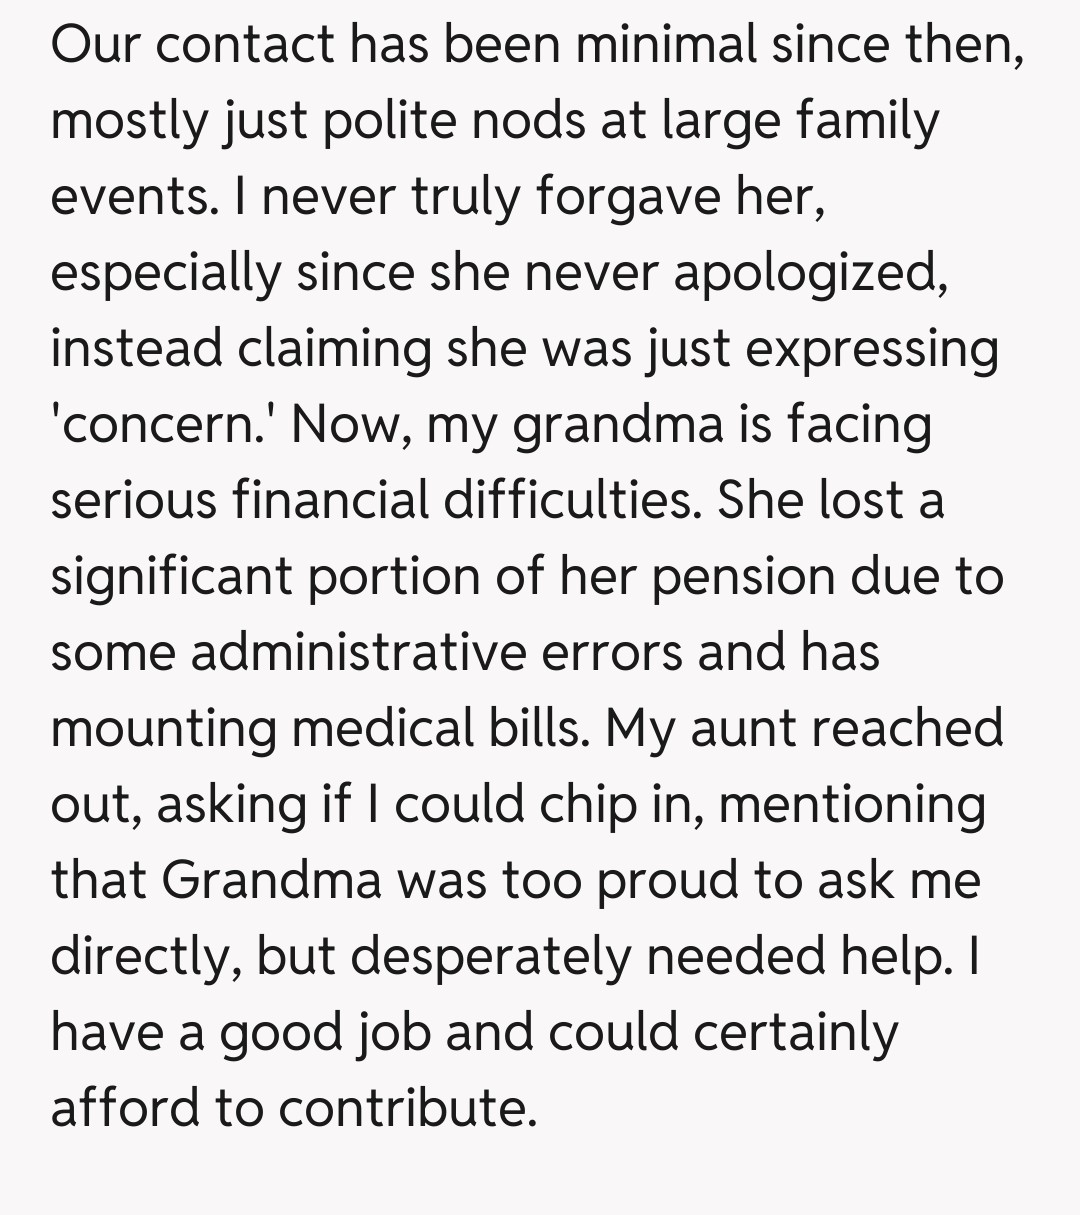Click on the word "mounting"

[x=163, y=729]
